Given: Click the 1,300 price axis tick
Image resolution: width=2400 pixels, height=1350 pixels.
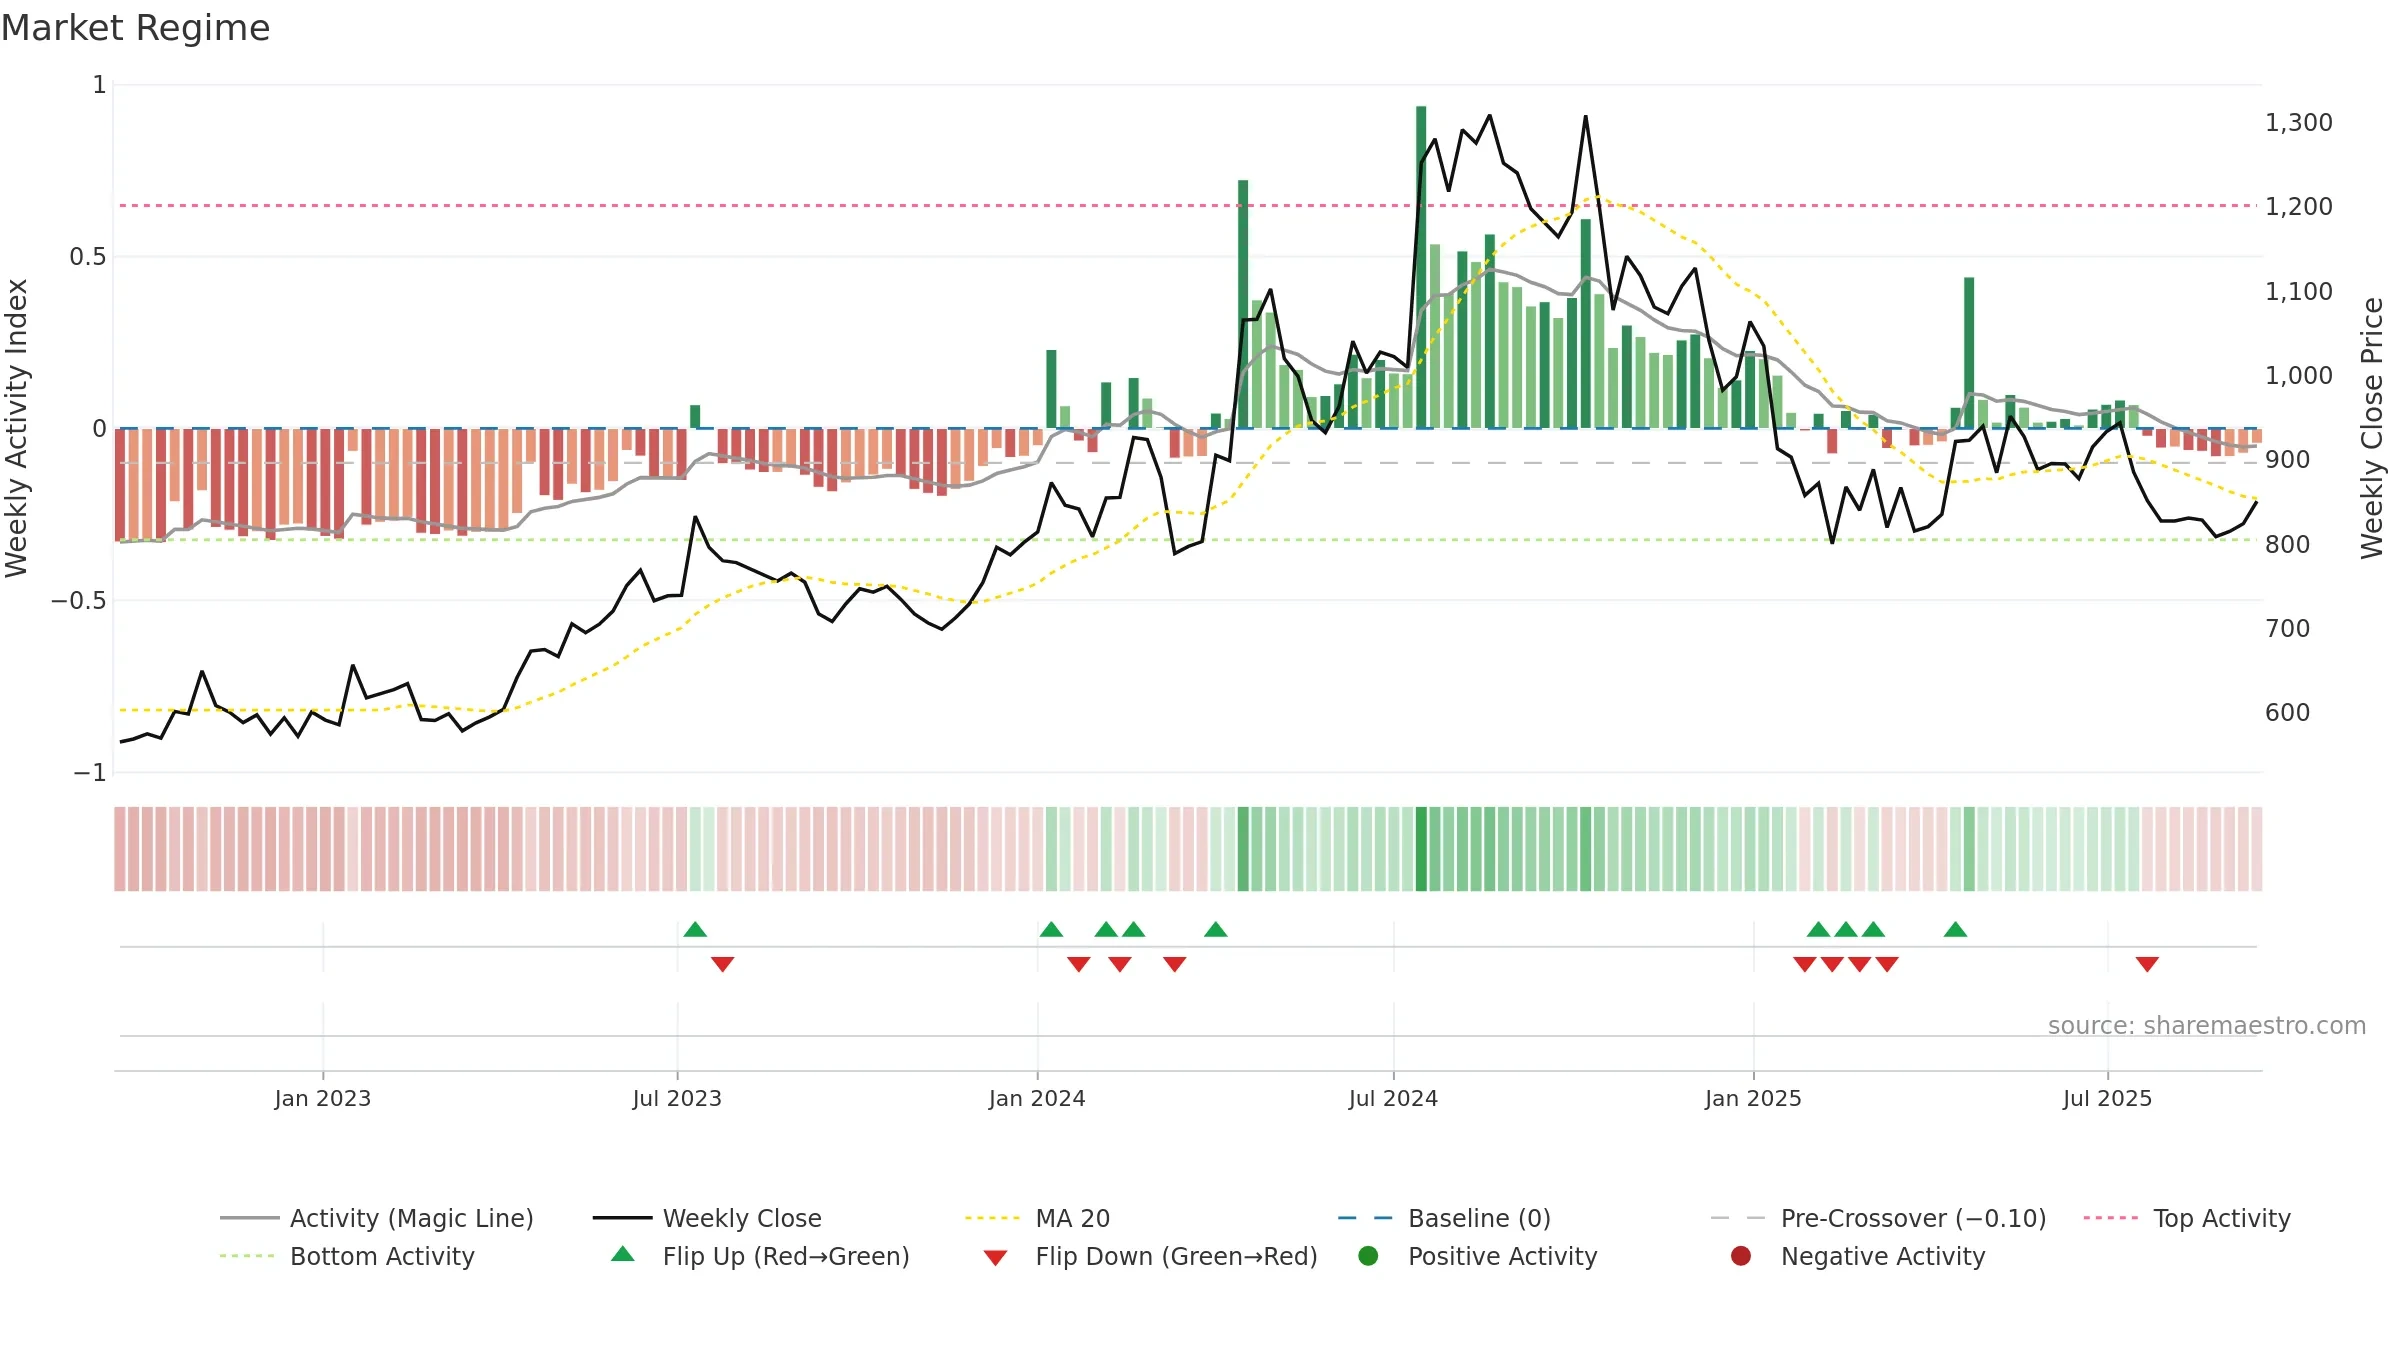Looking at the screenshot, I should 2299,123.
